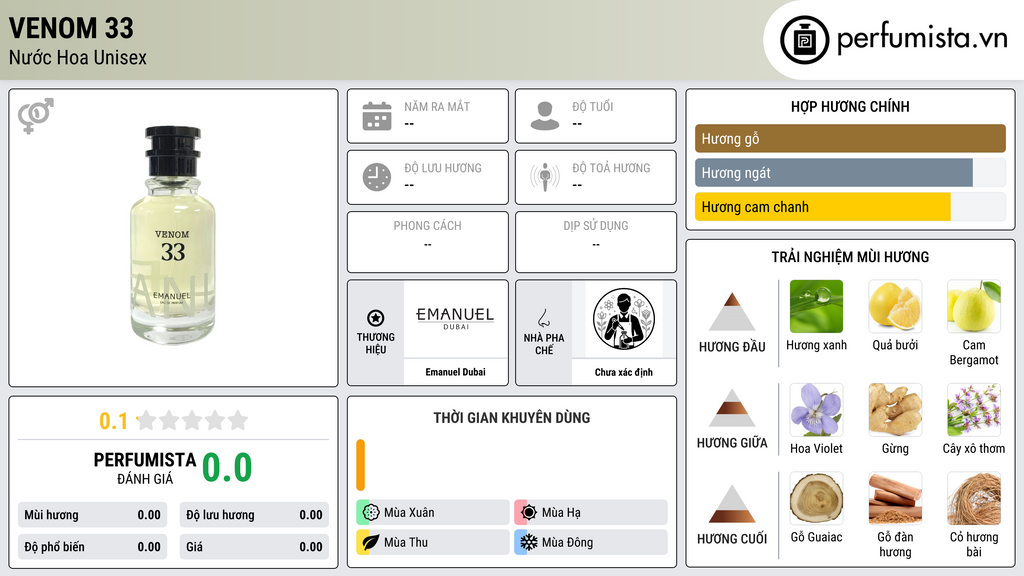The height and width of the screenshot is (576, 1024).
Task: Click the Hương giữa pyramid icon
Action: [732, 408]
